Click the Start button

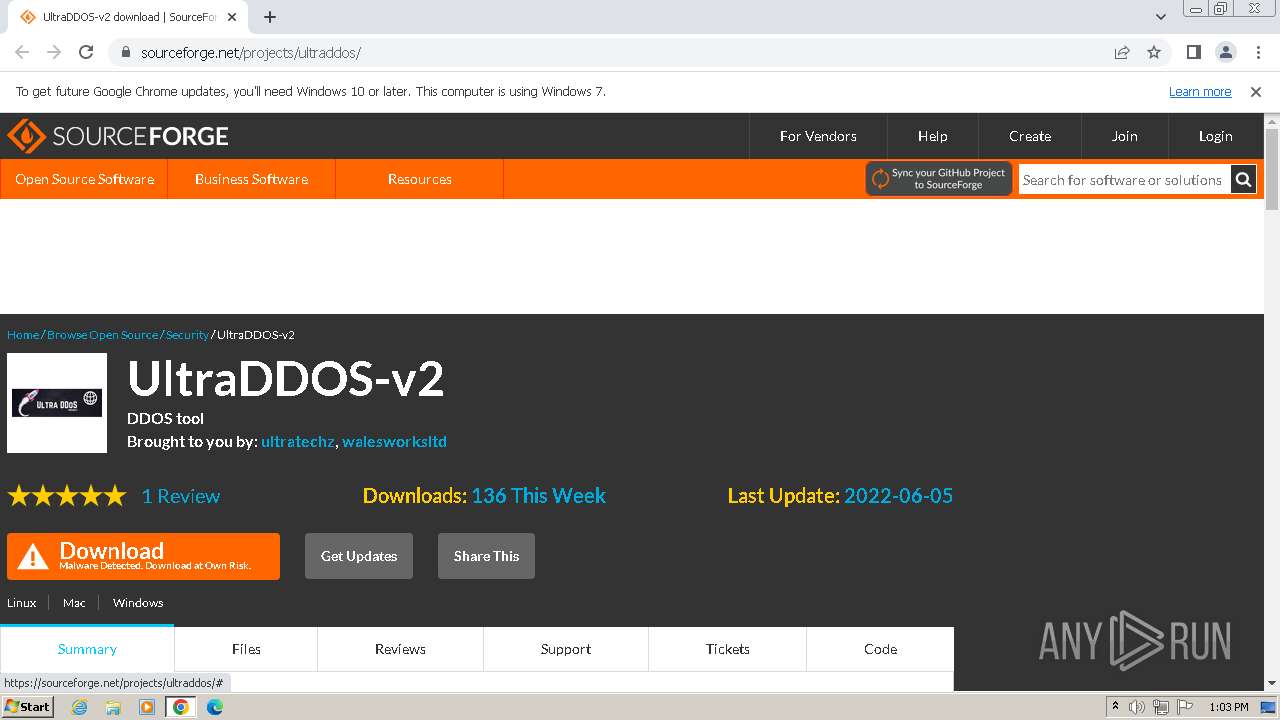click(27, 707)
